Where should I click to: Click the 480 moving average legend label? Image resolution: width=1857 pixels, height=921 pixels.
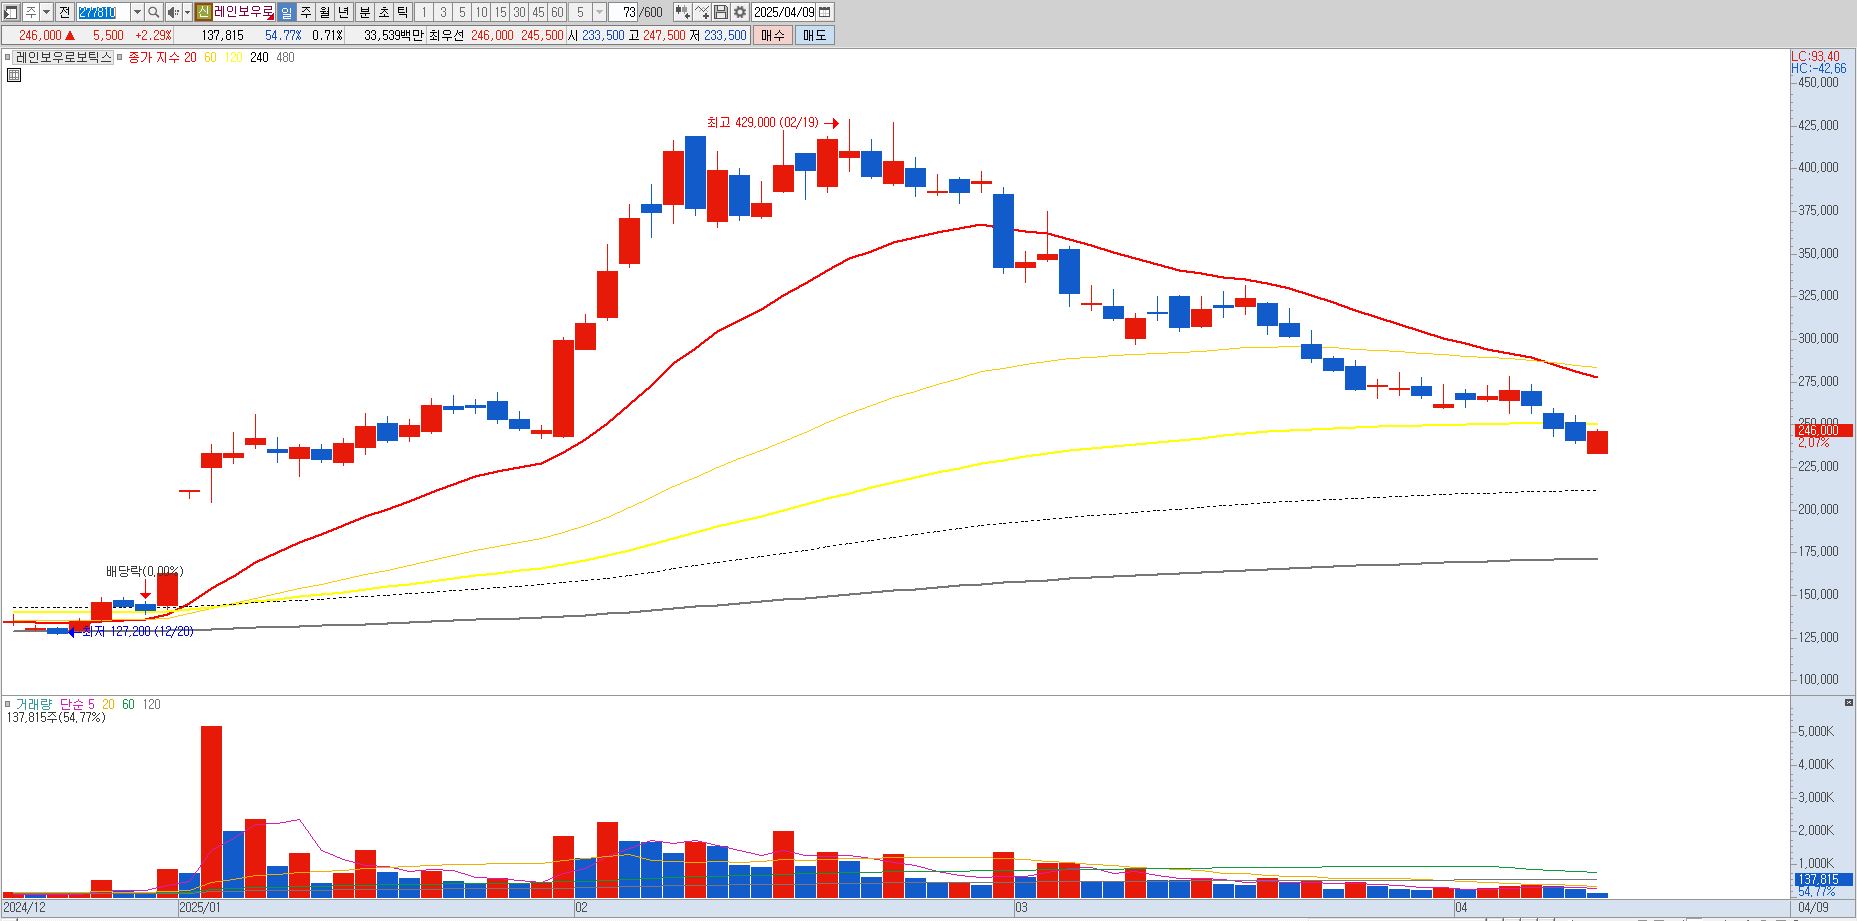(285, 57)
